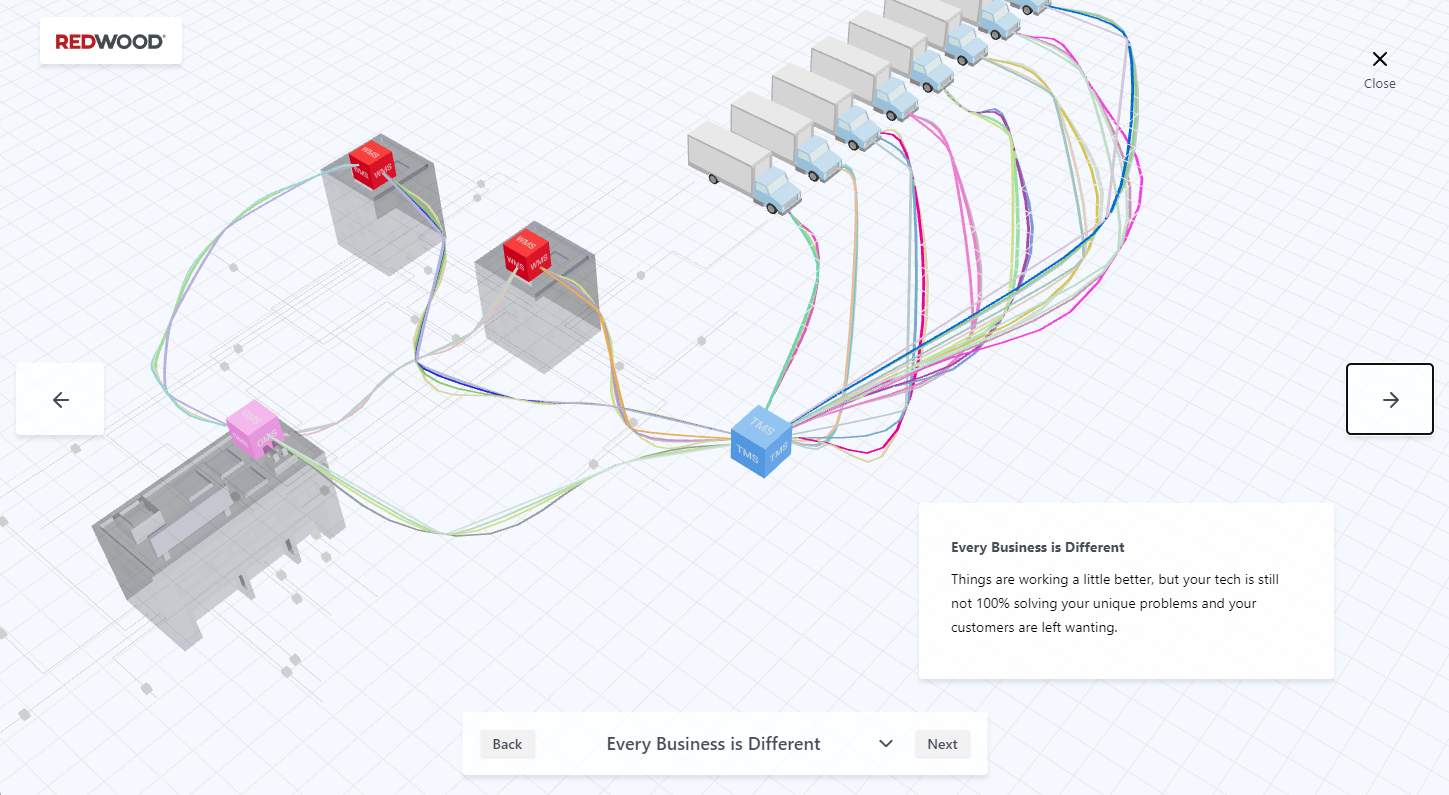Image resolution: width=1449 pixels, height=795 pixels.
Task: Advance to the next slide with the right arrow
Action: (1390, 399)
